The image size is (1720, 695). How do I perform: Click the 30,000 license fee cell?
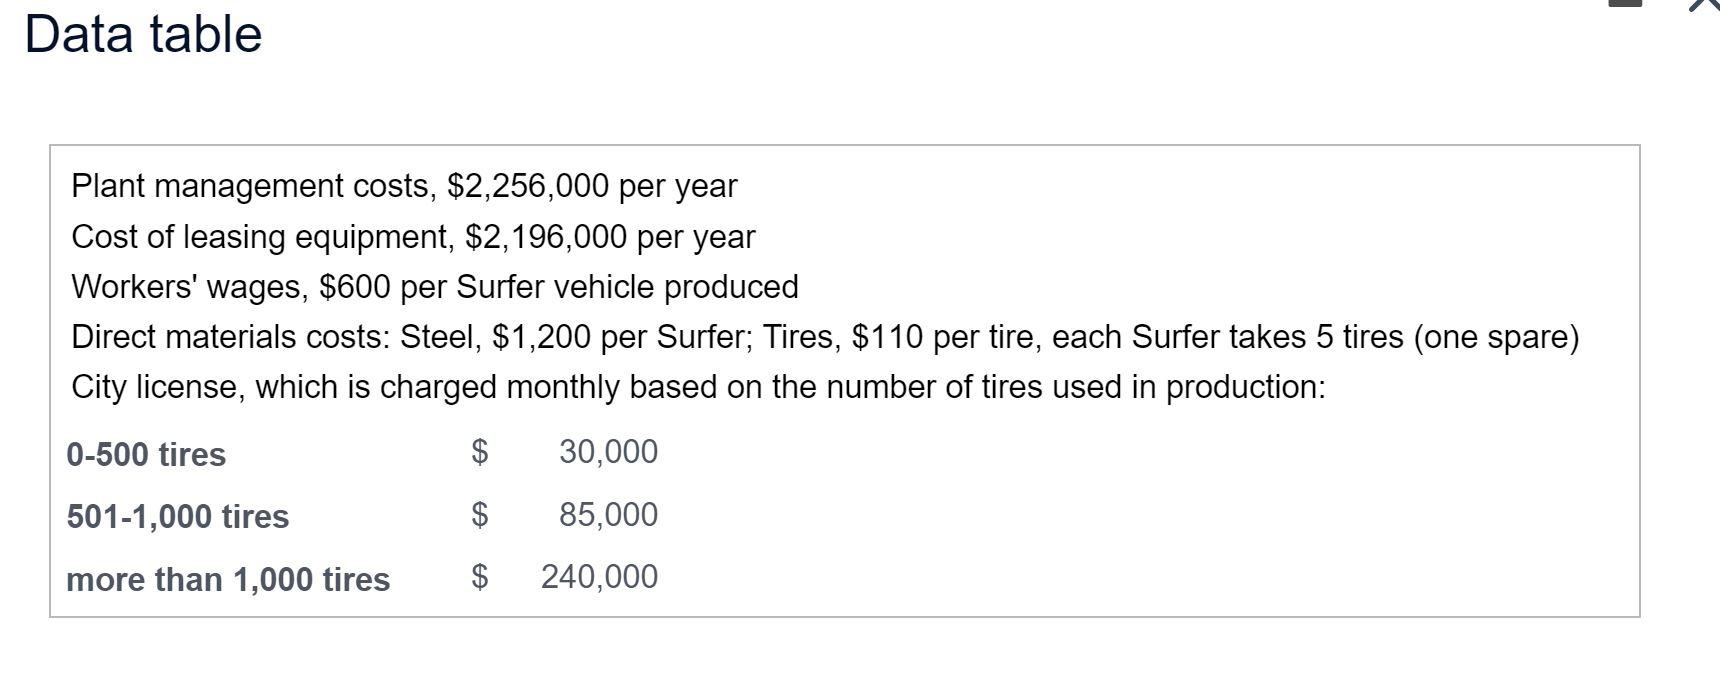pos(608,452)
